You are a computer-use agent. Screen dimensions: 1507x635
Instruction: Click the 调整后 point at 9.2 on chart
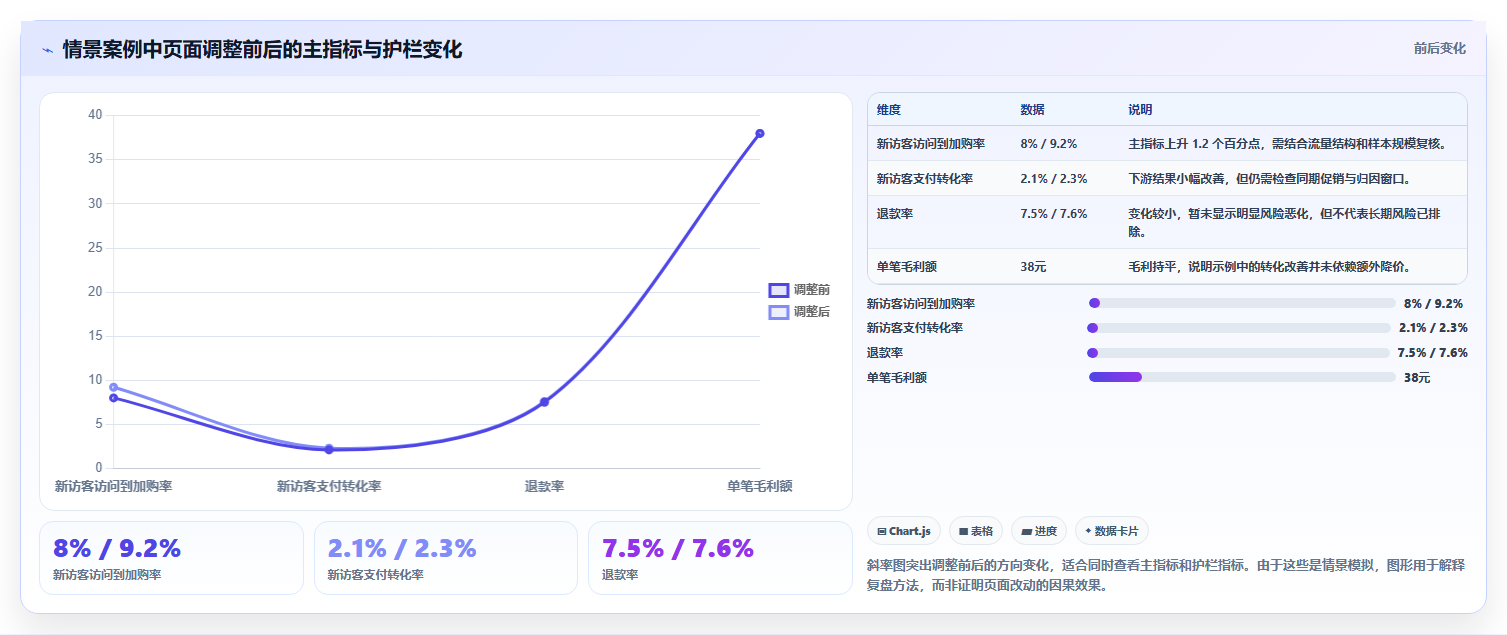click(x=113, y=387)
